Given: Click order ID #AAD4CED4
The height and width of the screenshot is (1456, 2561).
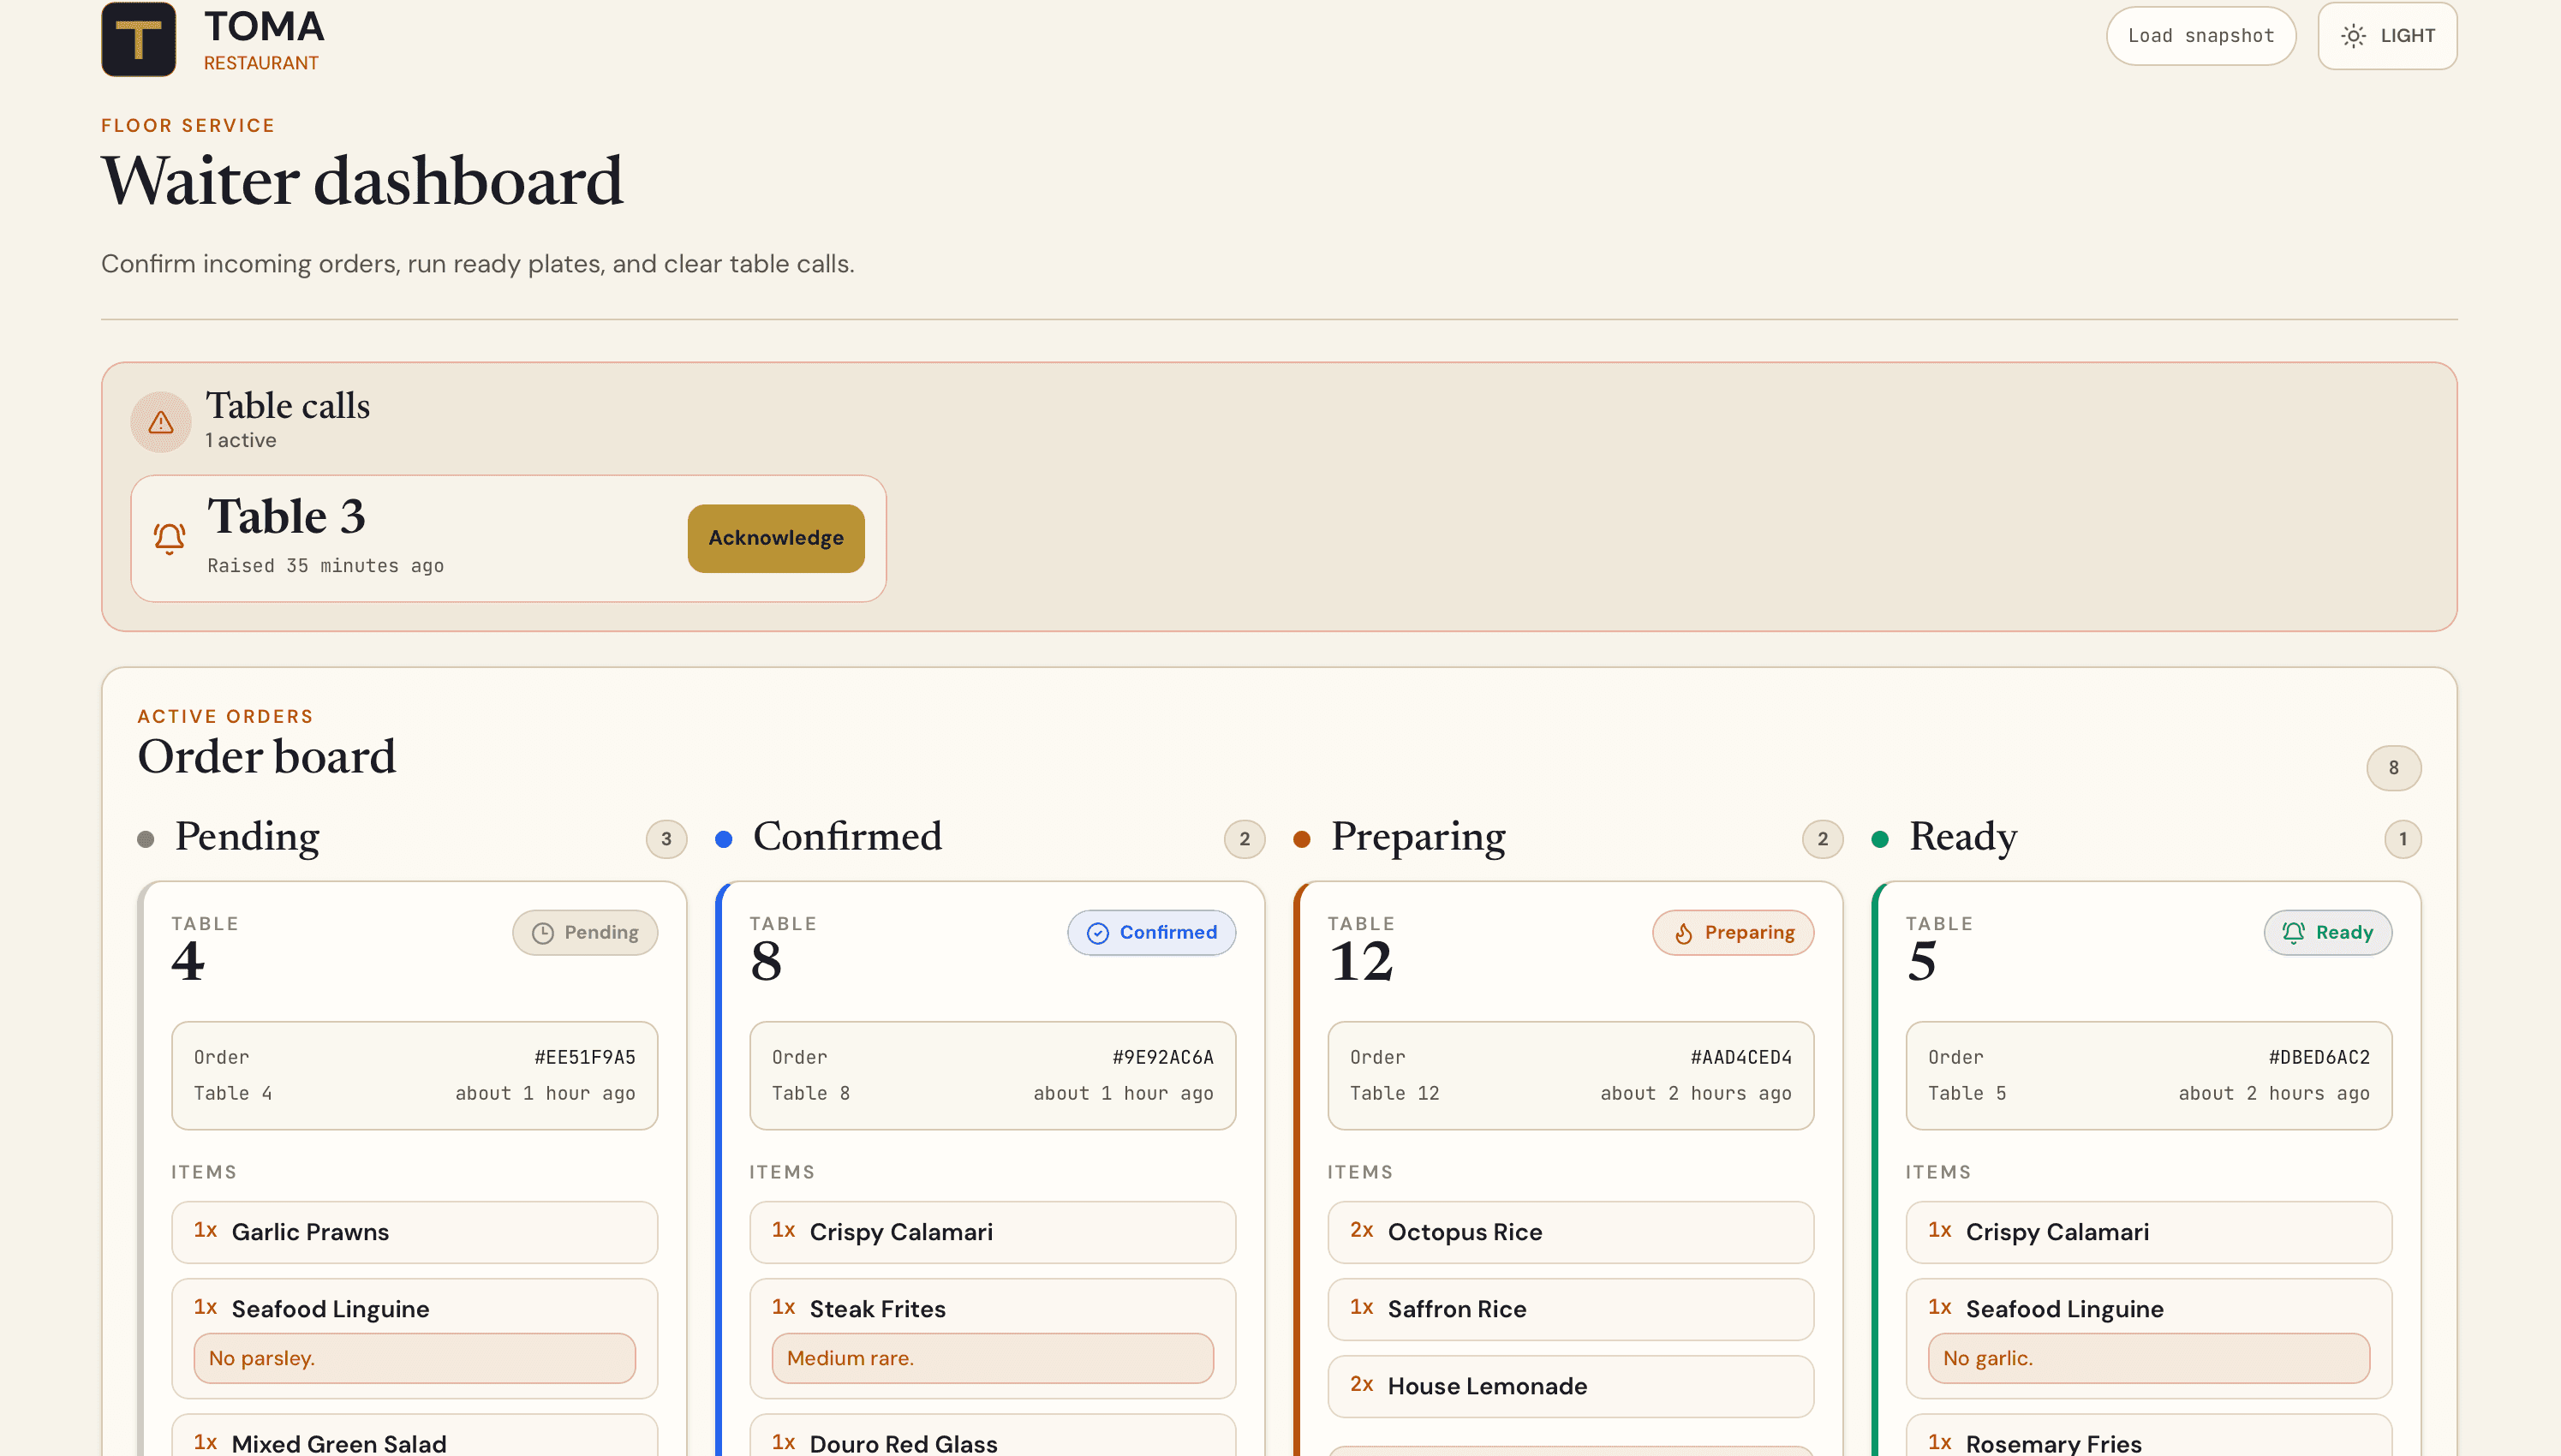Looking at the screenshot, I should coord(1741,1057).
